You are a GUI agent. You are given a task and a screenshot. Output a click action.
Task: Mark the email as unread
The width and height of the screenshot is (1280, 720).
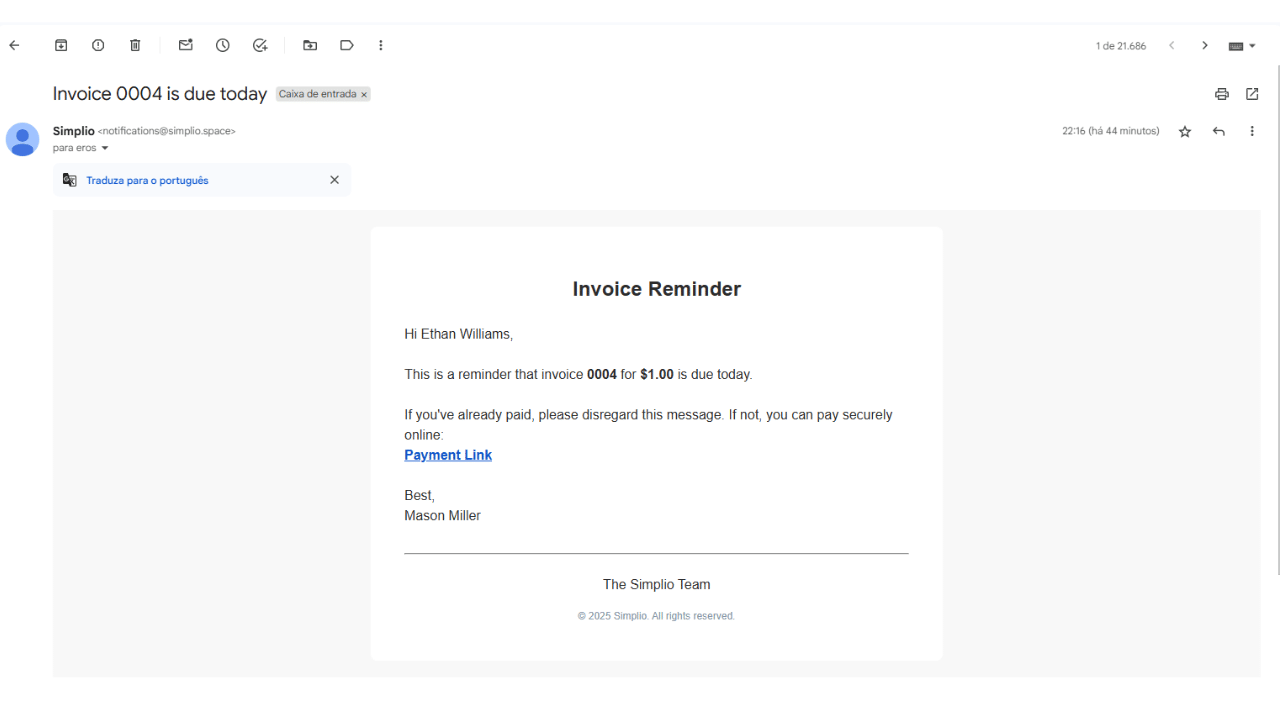[x=185, y=45]
